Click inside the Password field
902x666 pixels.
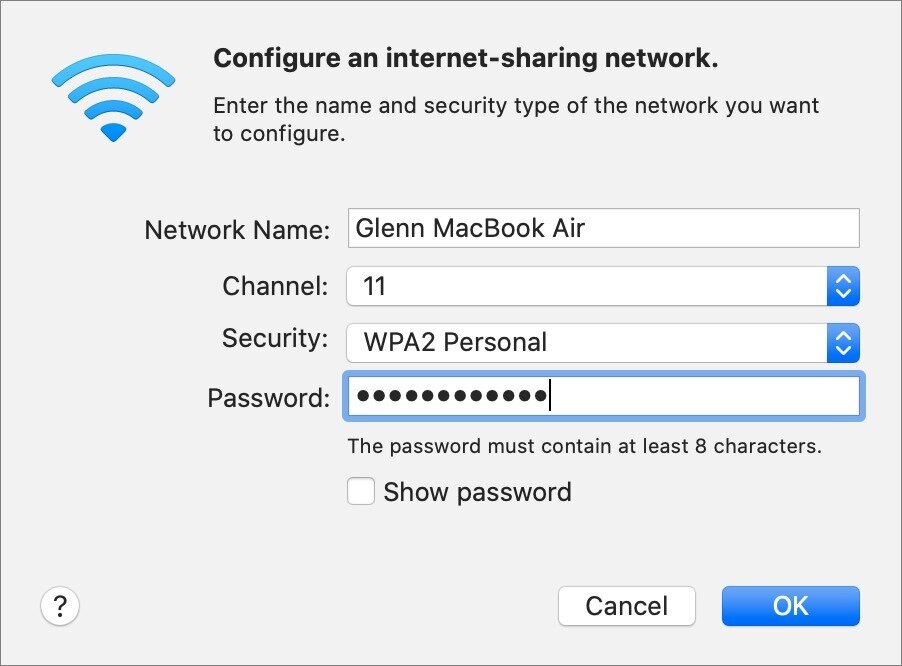[x=603, y=396]
